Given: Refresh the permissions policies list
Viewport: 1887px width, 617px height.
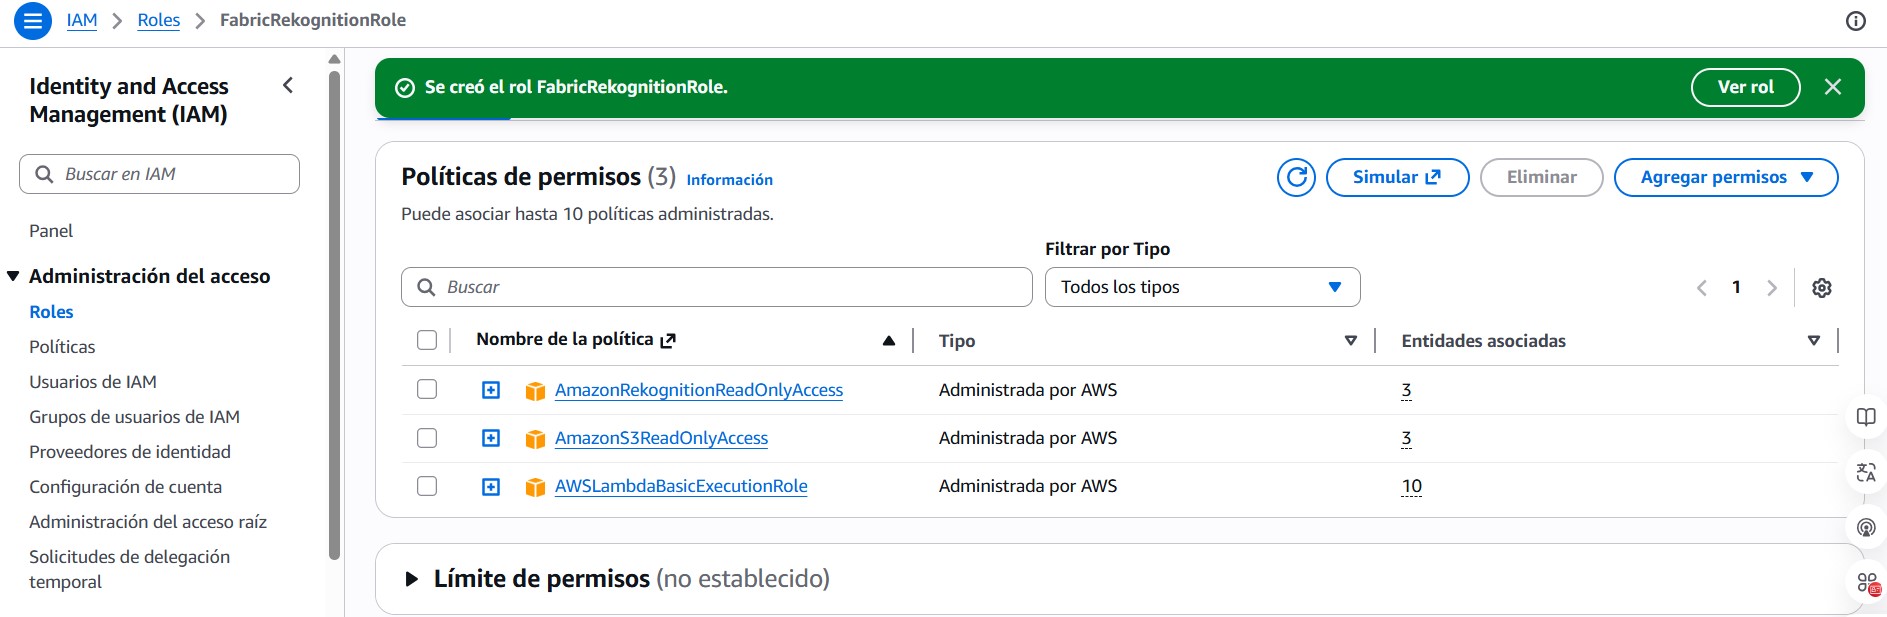Looking at the screenshot, I should point(1296,177).
